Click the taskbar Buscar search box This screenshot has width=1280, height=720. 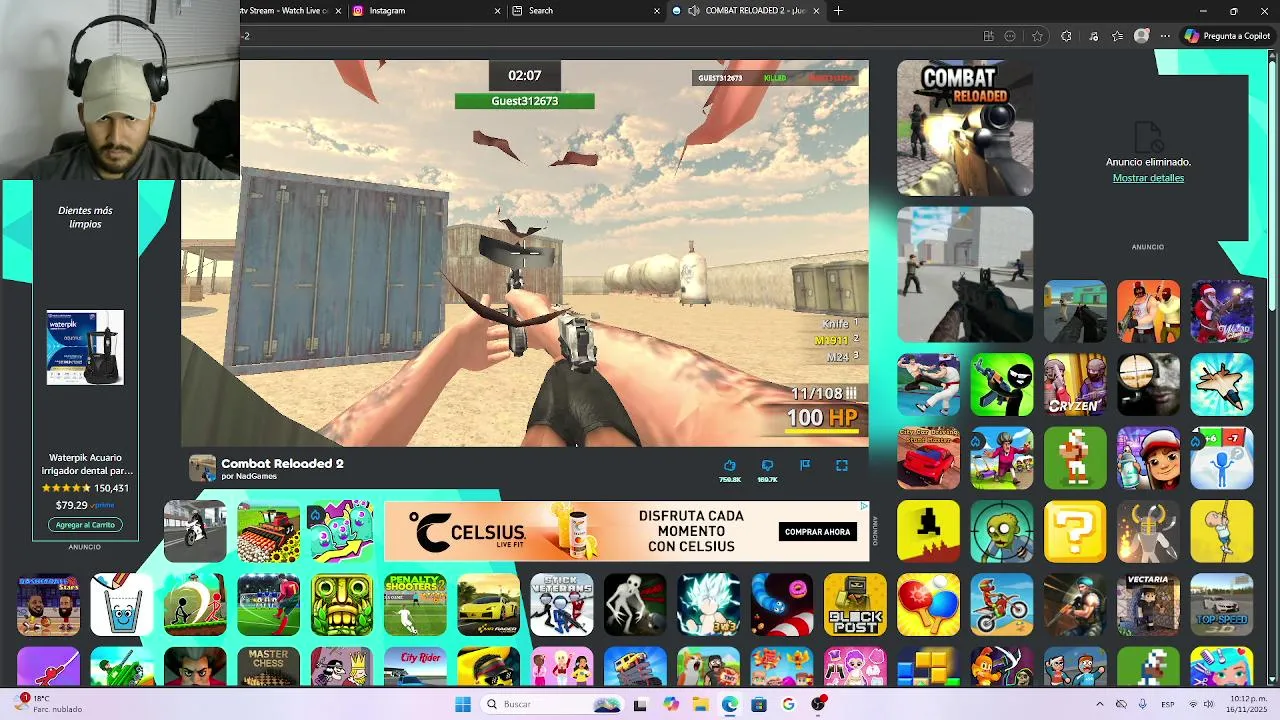(x=552, y=704)
